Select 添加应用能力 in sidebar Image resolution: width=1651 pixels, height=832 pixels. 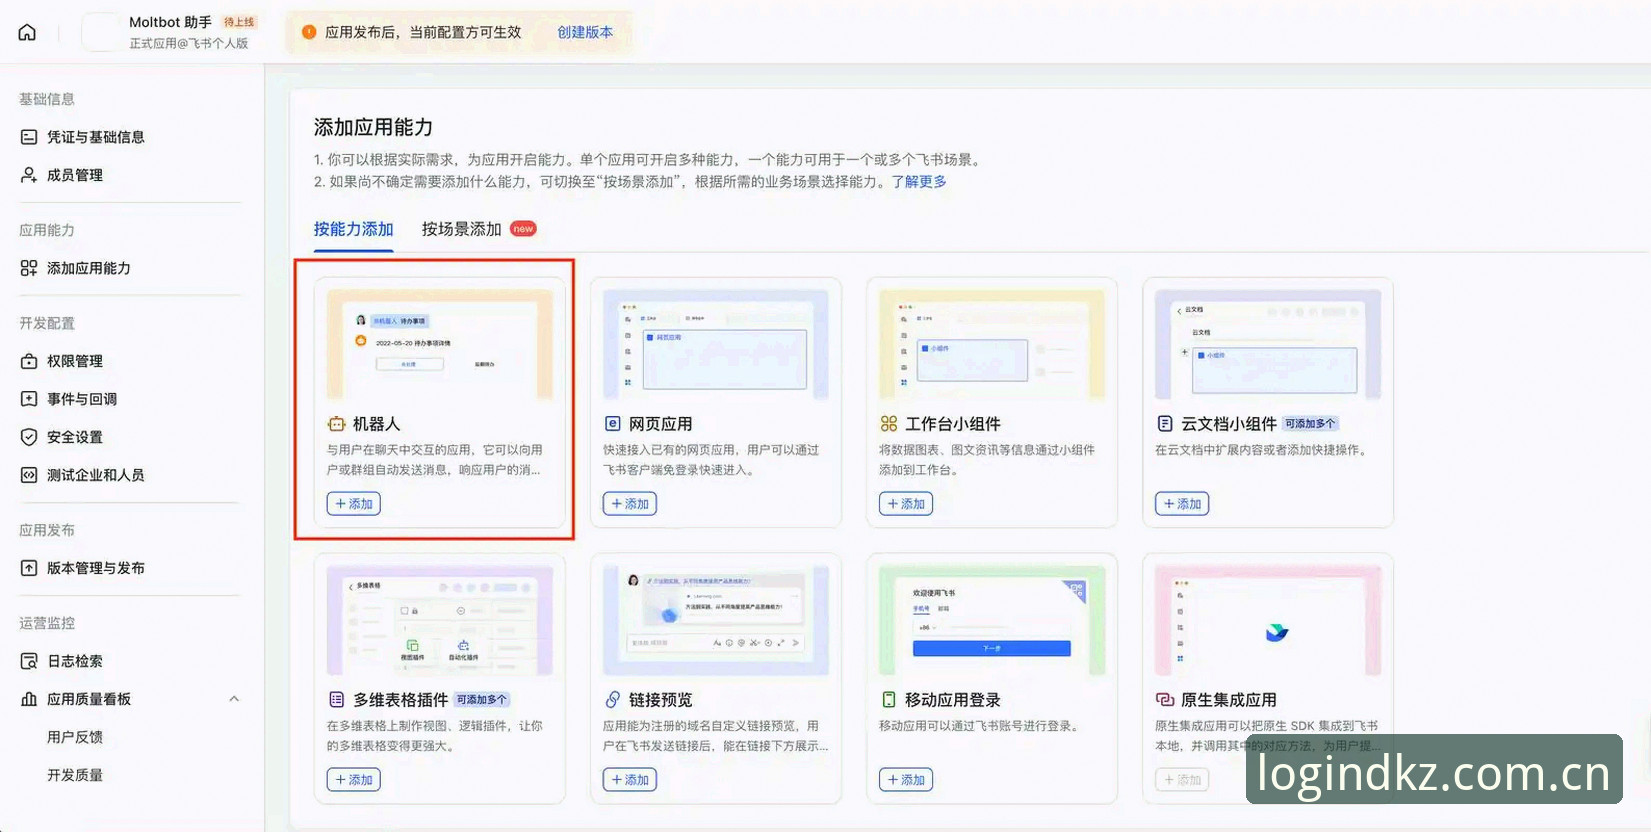(88, 268)
